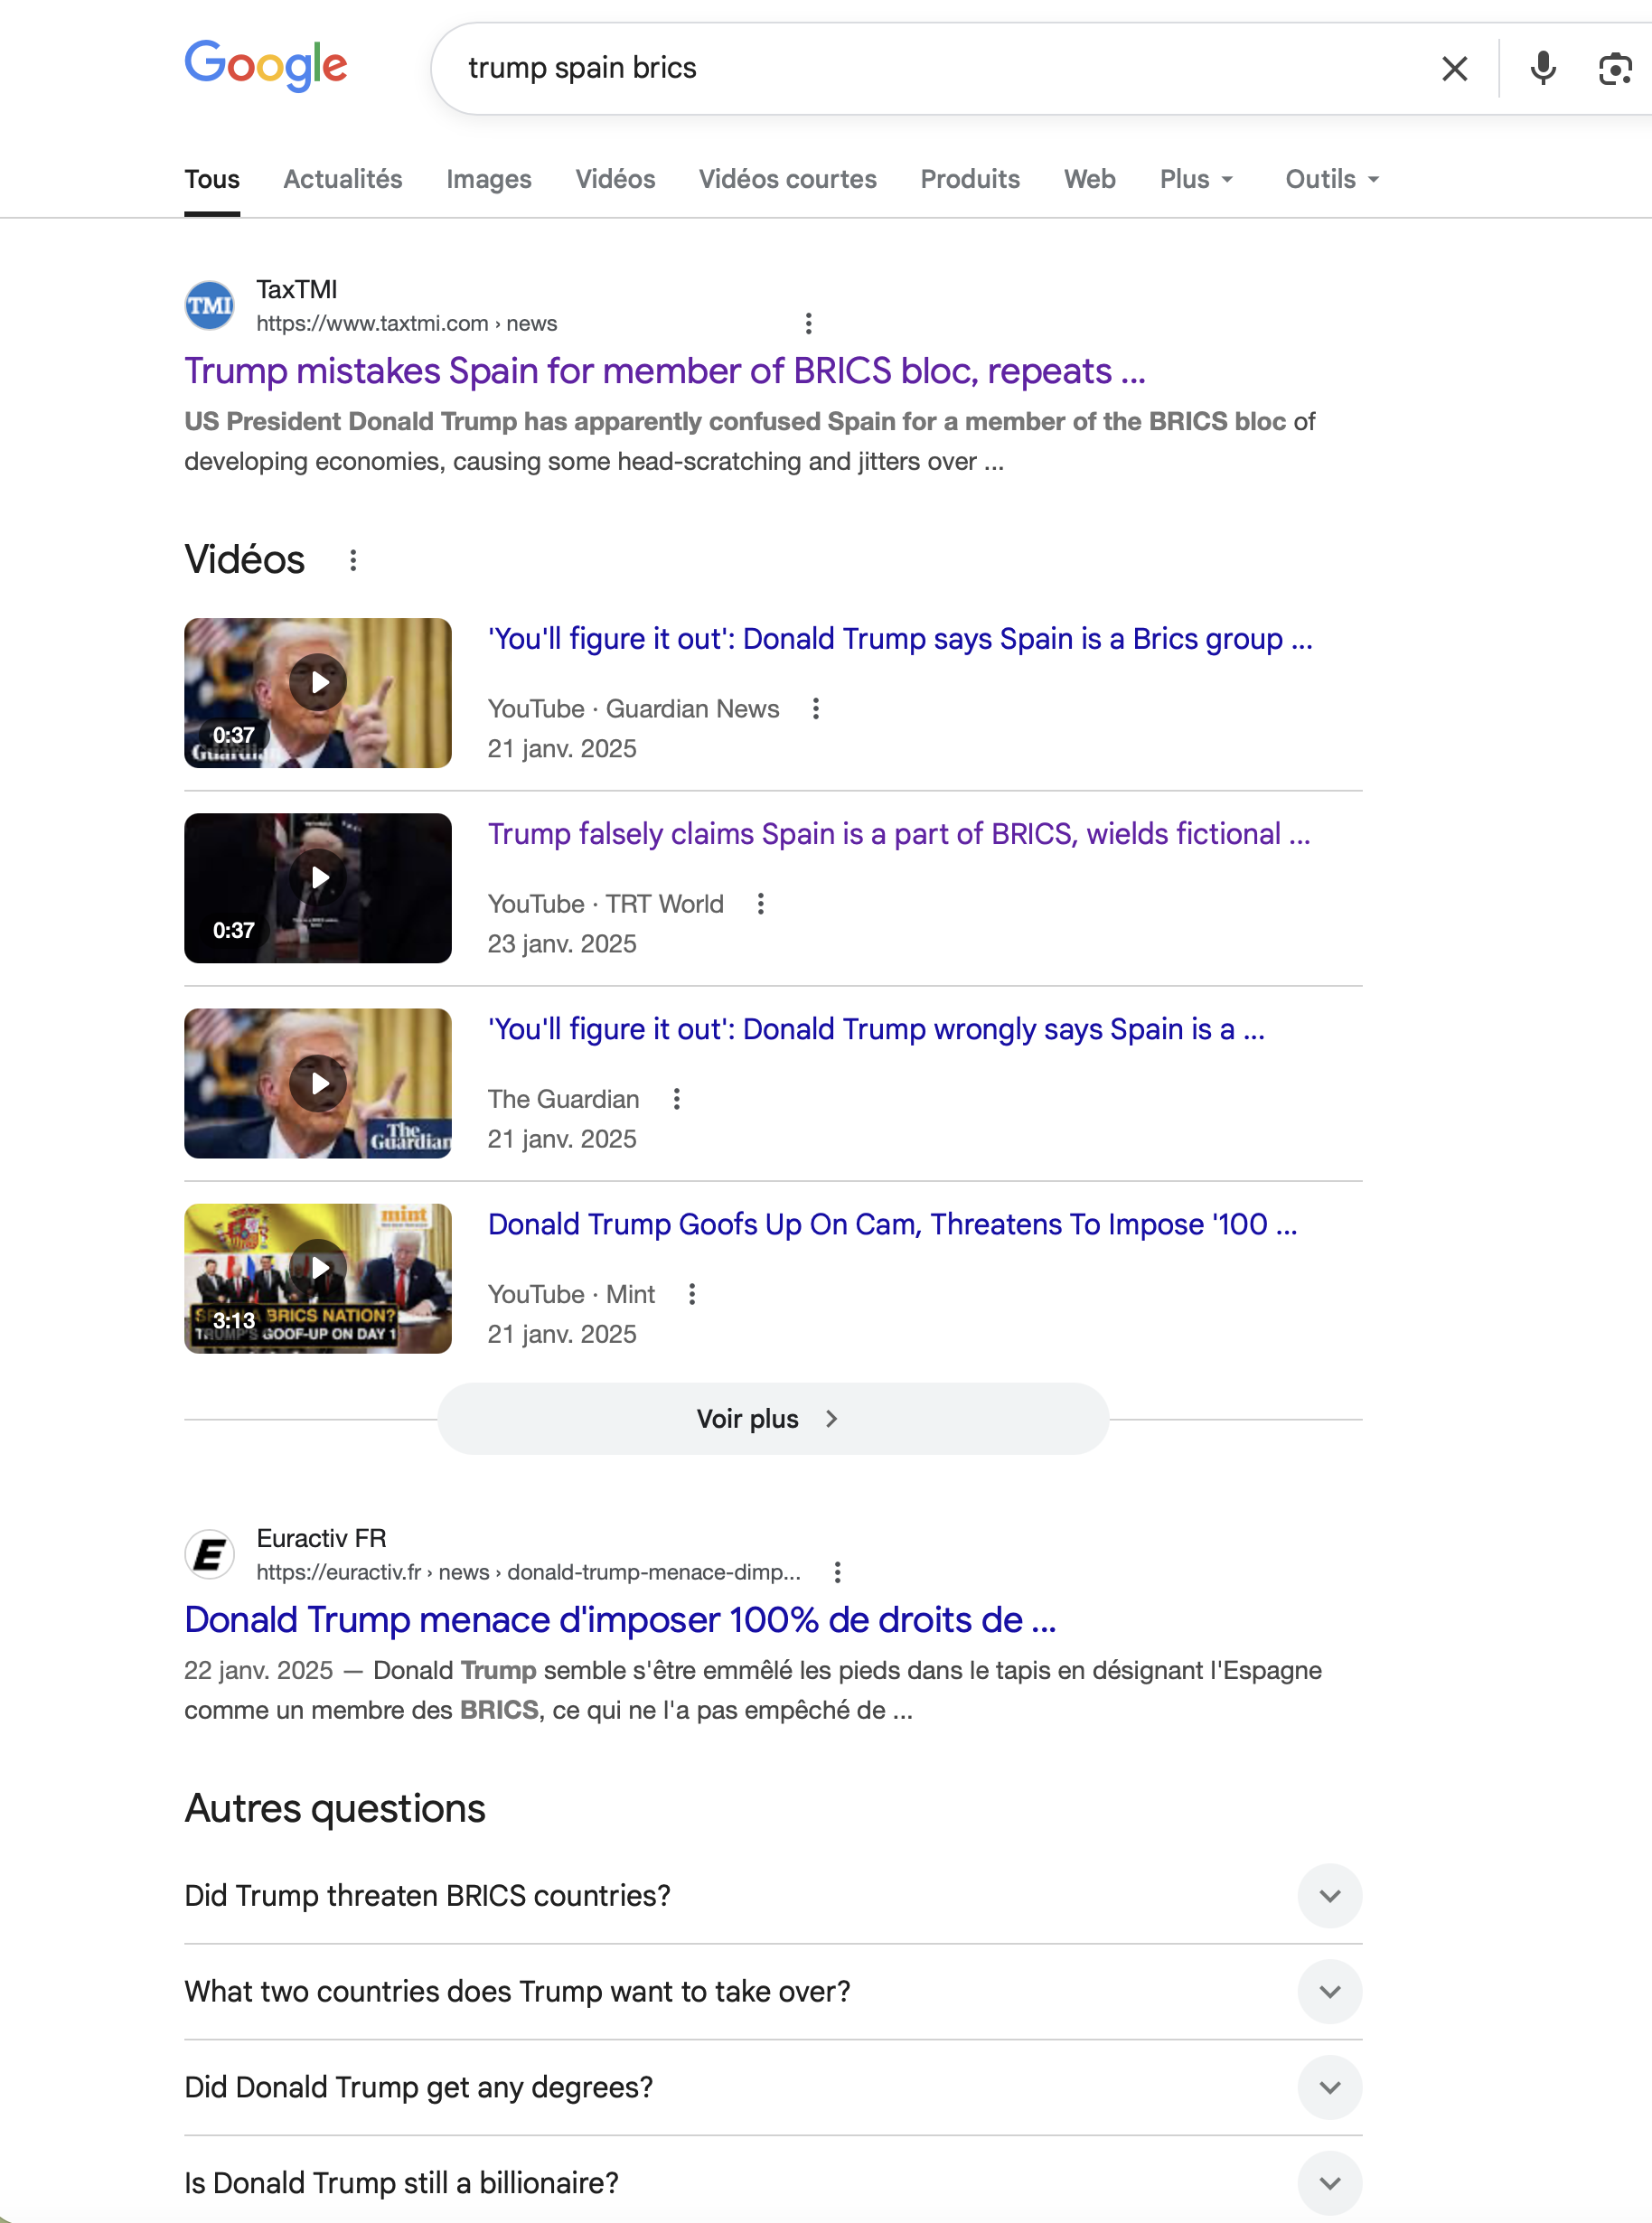The width and height of the screenshot is (1652, 2223).
Task: Open options menu for Euractiv FR result
Action: coord(838,1572)
